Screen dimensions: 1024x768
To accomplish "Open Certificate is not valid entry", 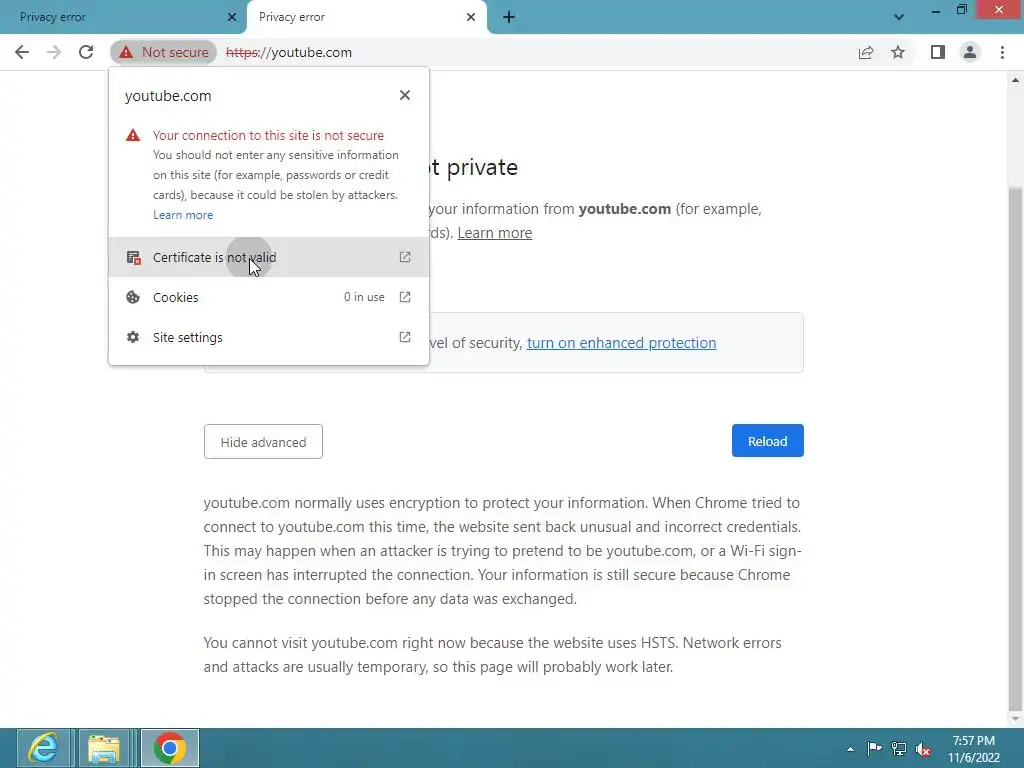I will click(x=268, y=257).
